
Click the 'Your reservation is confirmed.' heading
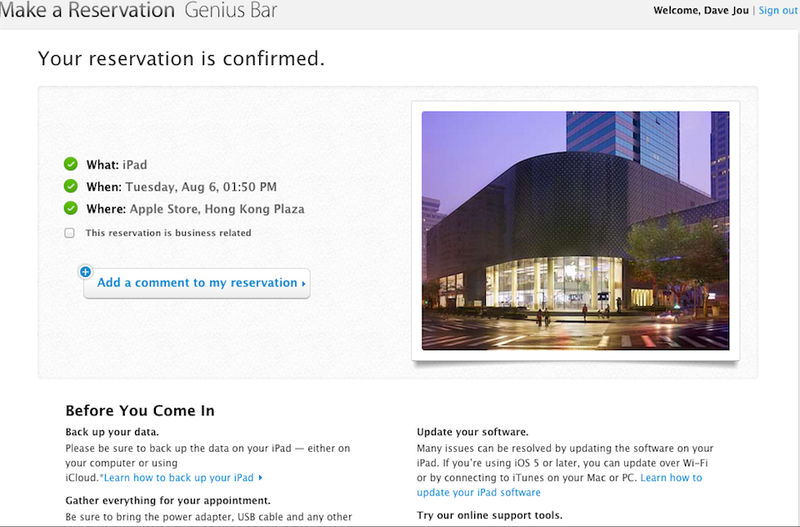pyautogui.click(x=181, y=58)
